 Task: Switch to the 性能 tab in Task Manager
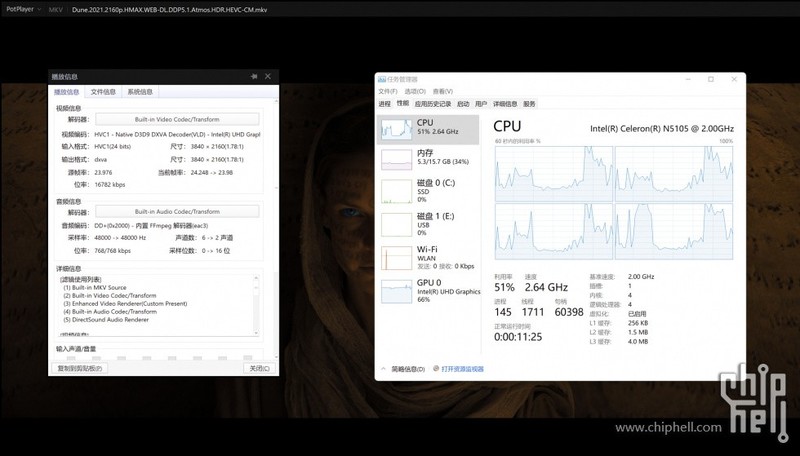click(x=403, y=104)
